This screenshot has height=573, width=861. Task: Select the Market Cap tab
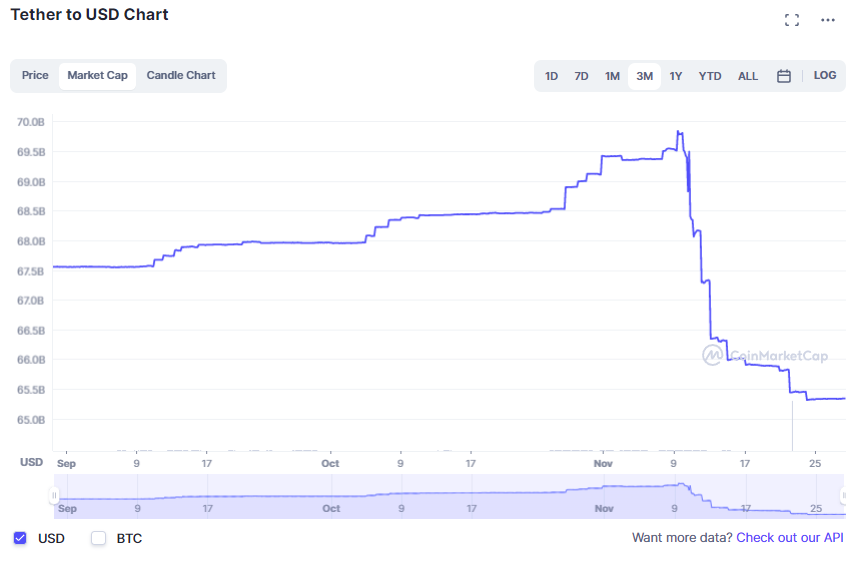pos(97,76)
